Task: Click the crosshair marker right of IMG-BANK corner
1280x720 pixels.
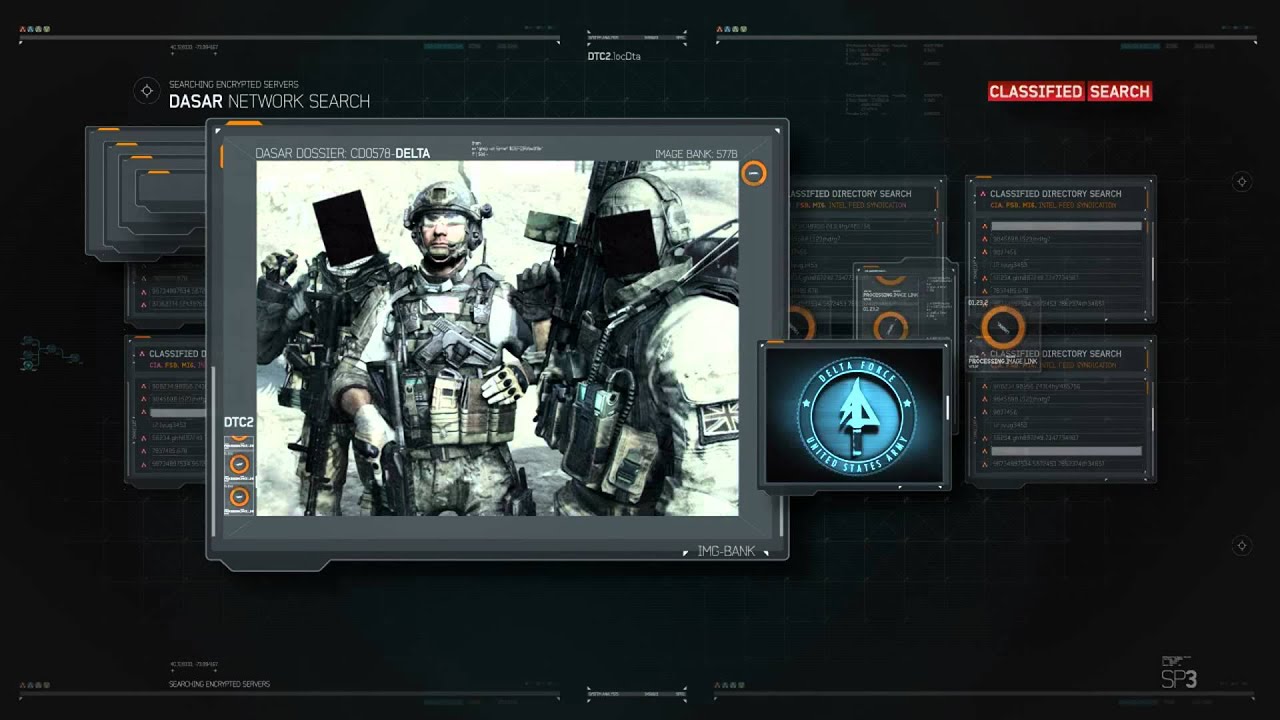Action: pos(1241,545)
